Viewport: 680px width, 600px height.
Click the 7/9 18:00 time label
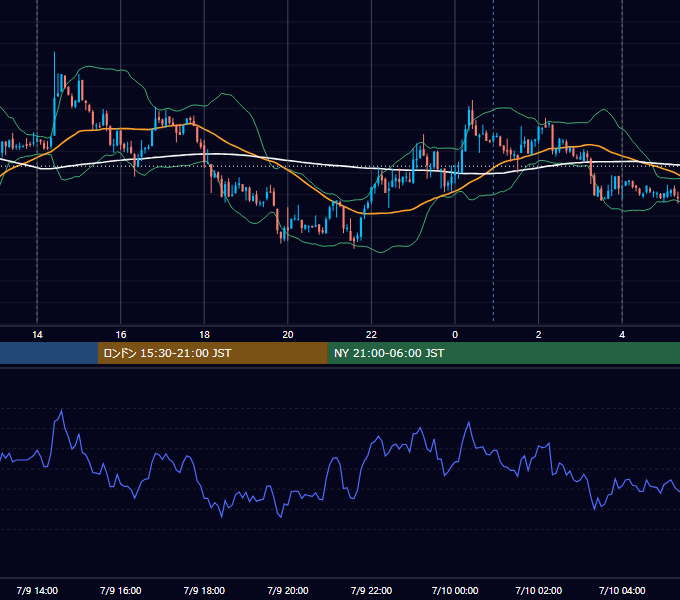(x=204, y=590)
